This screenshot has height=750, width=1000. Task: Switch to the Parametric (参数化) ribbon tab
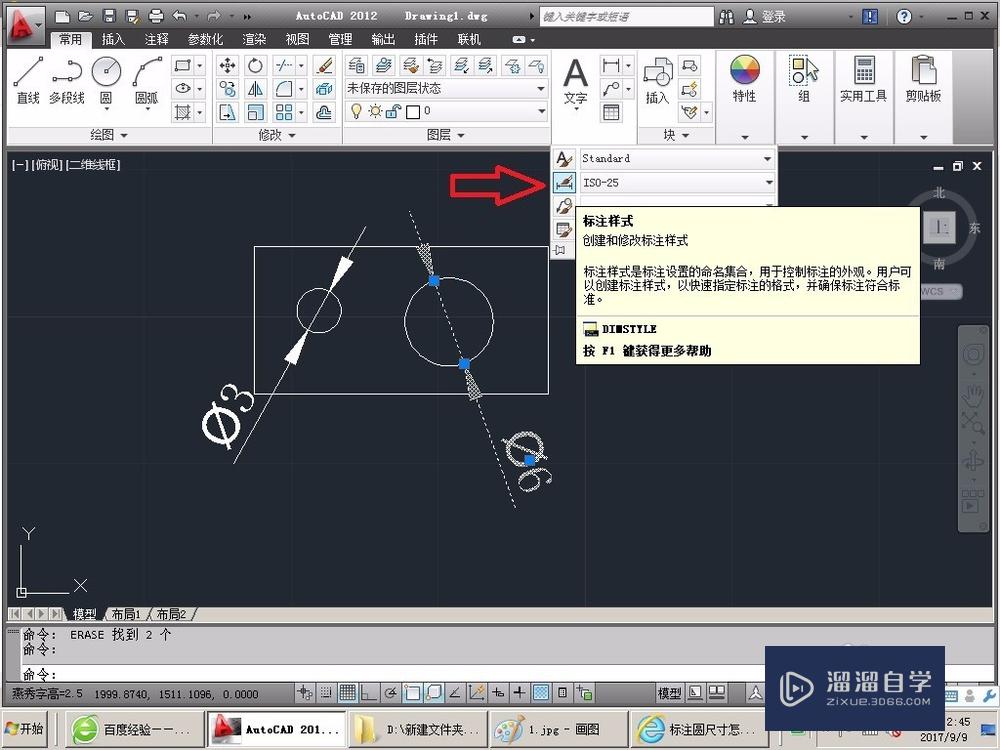[205, 40]
